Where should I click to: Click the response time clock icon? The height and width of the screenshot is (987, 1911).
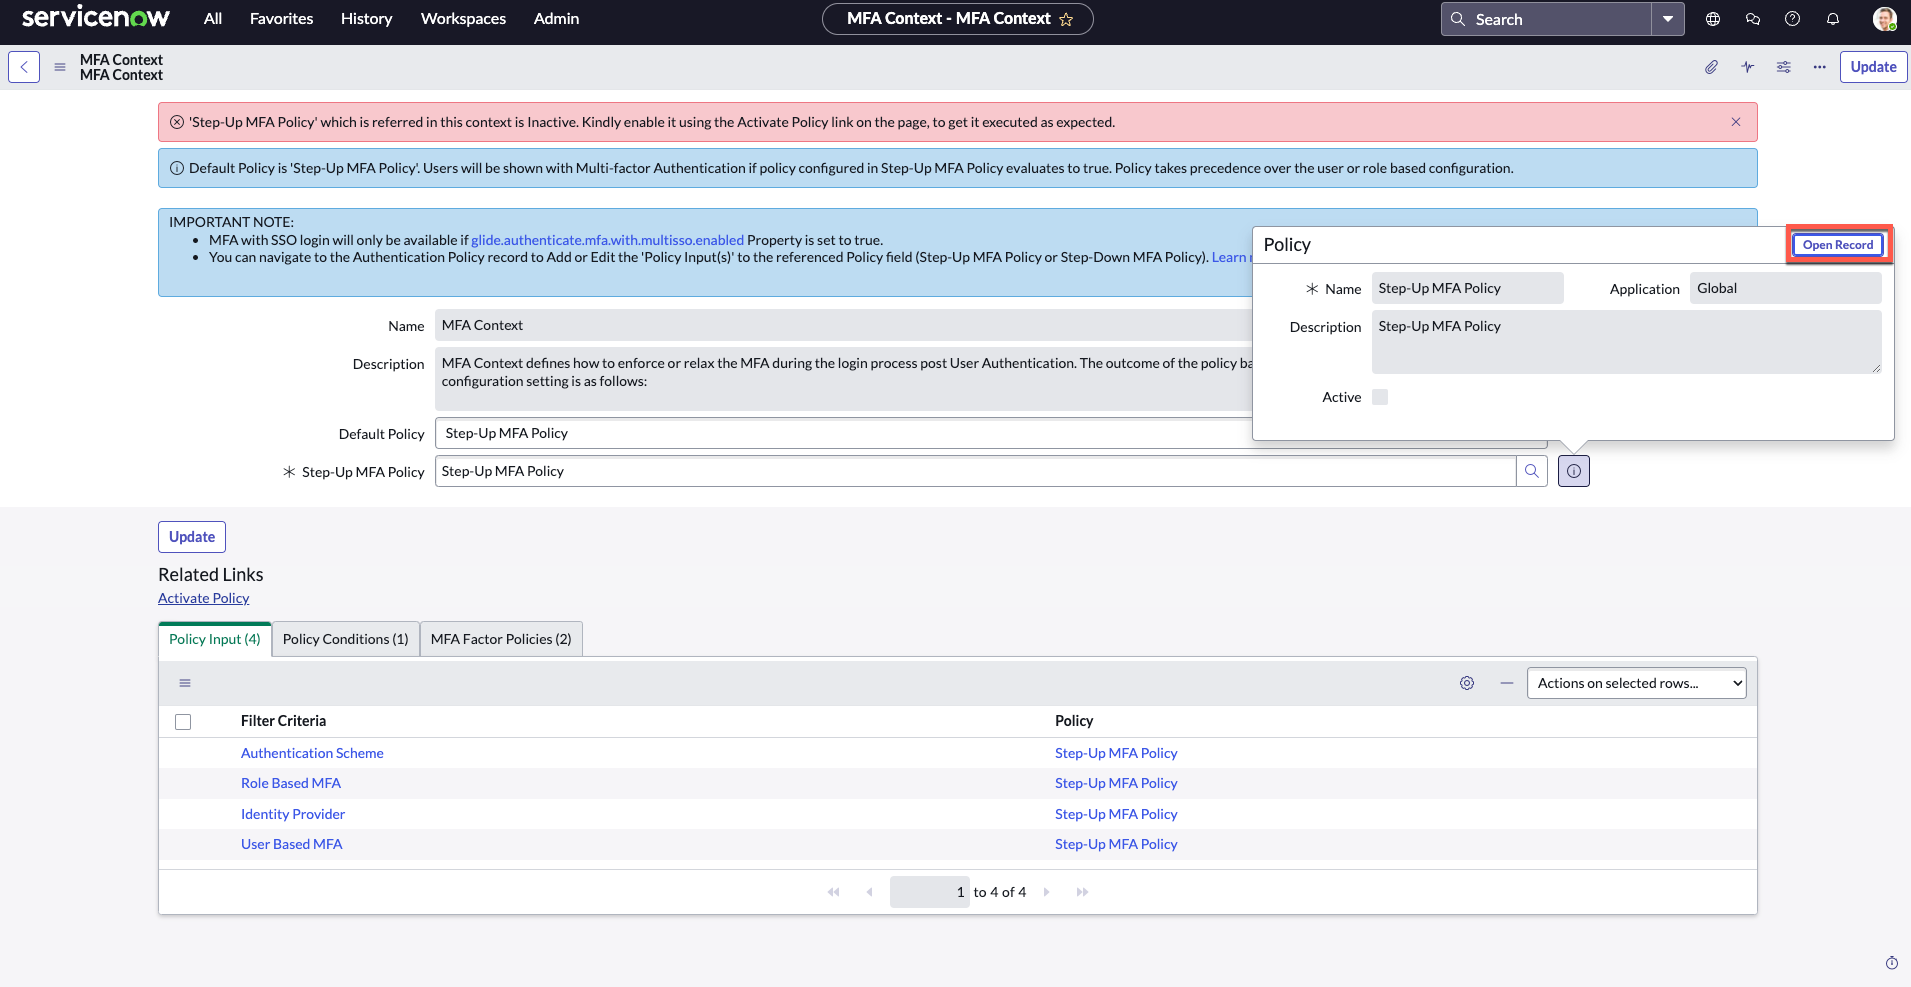(x=1892, y=963)
